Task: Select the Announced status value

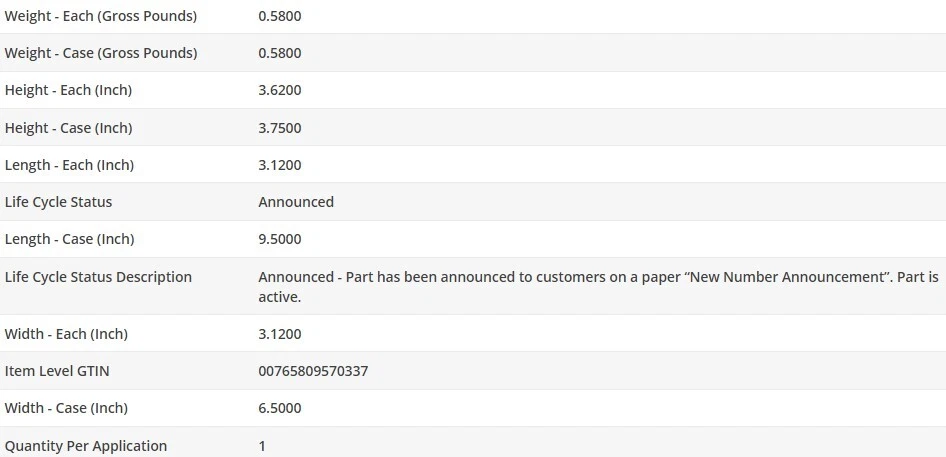Action: (x=296, y=202)
